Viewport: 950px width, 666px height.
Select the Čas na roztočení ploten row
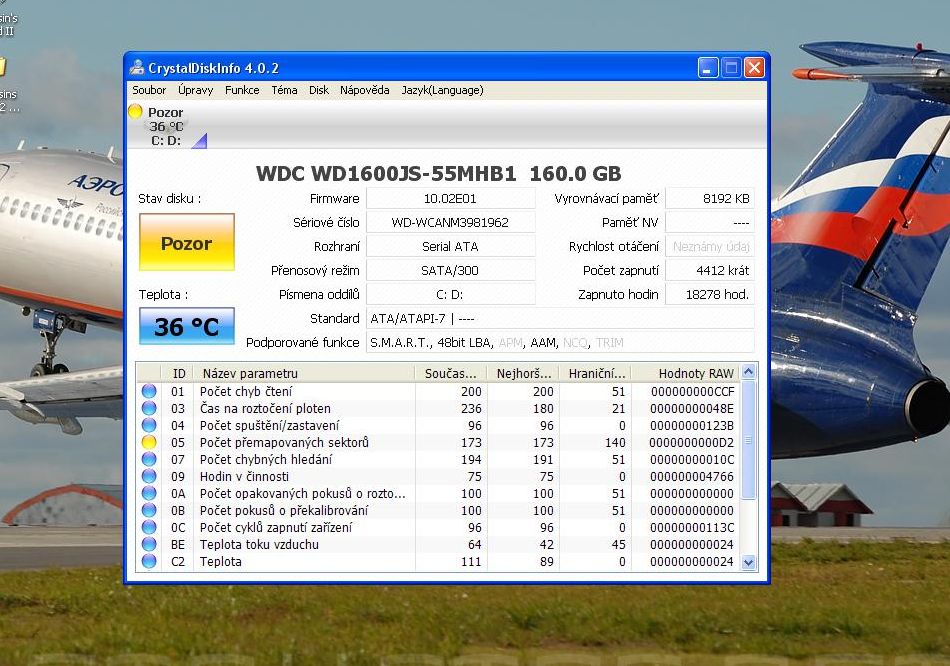[x=439, y=408]
